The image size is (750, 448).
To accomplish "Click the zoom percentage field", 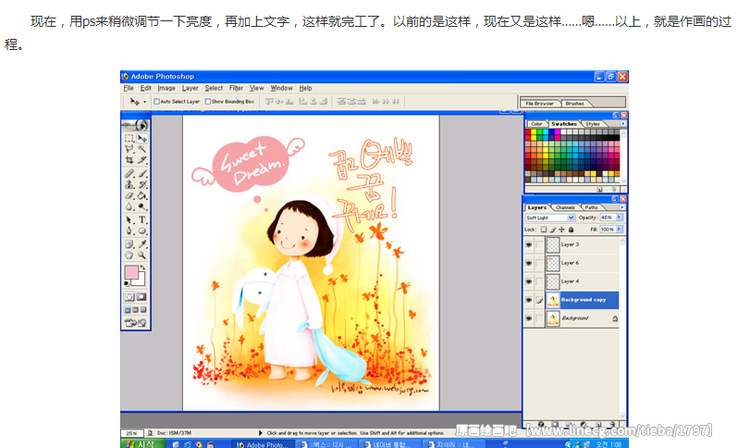I will [132, 433].
